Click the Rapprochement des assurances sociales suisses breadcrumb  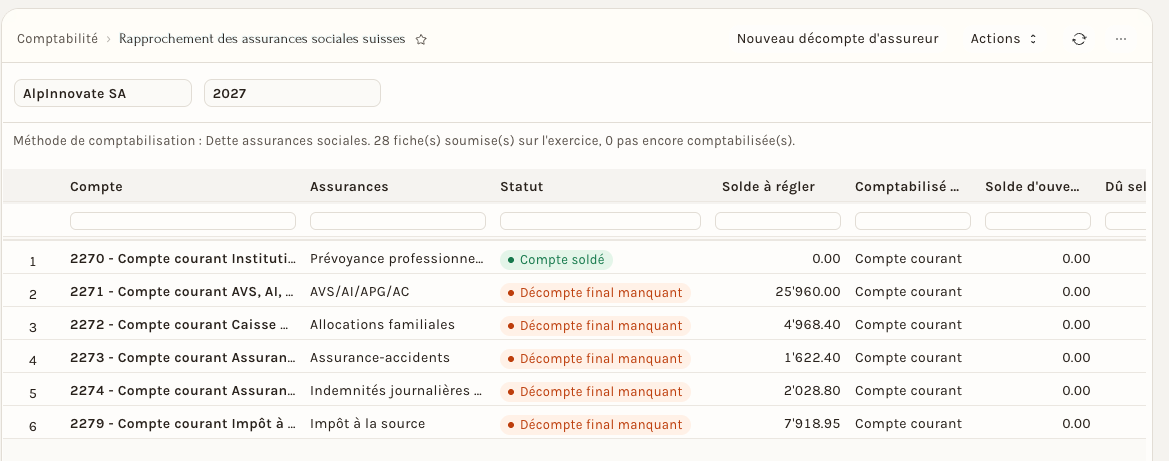tap(262, 39)
